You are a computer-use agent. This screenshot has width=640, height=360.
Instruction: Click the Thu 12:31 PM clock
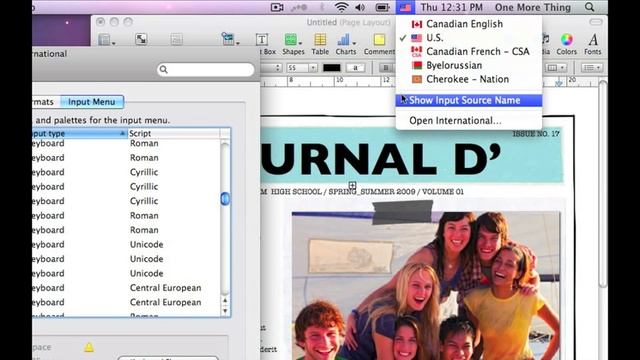click(451, 7)
